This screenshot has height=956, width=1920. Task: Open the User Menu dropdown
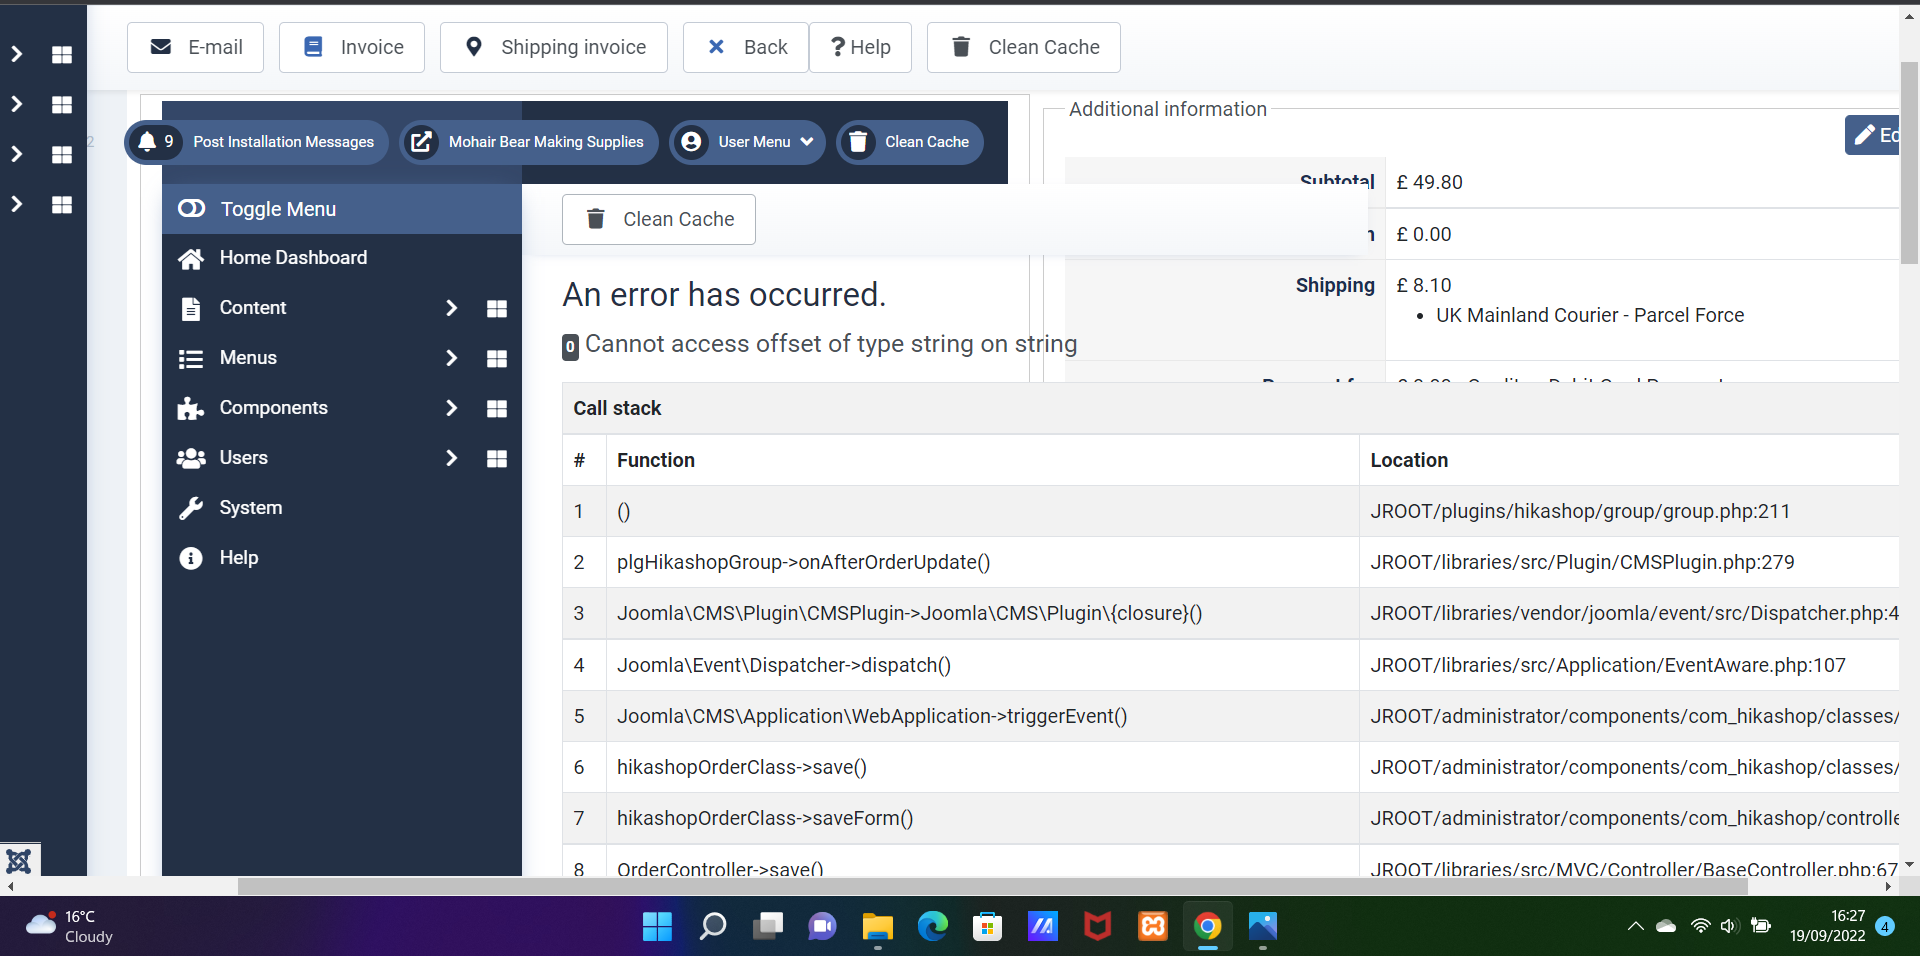(x=748, y=142)
